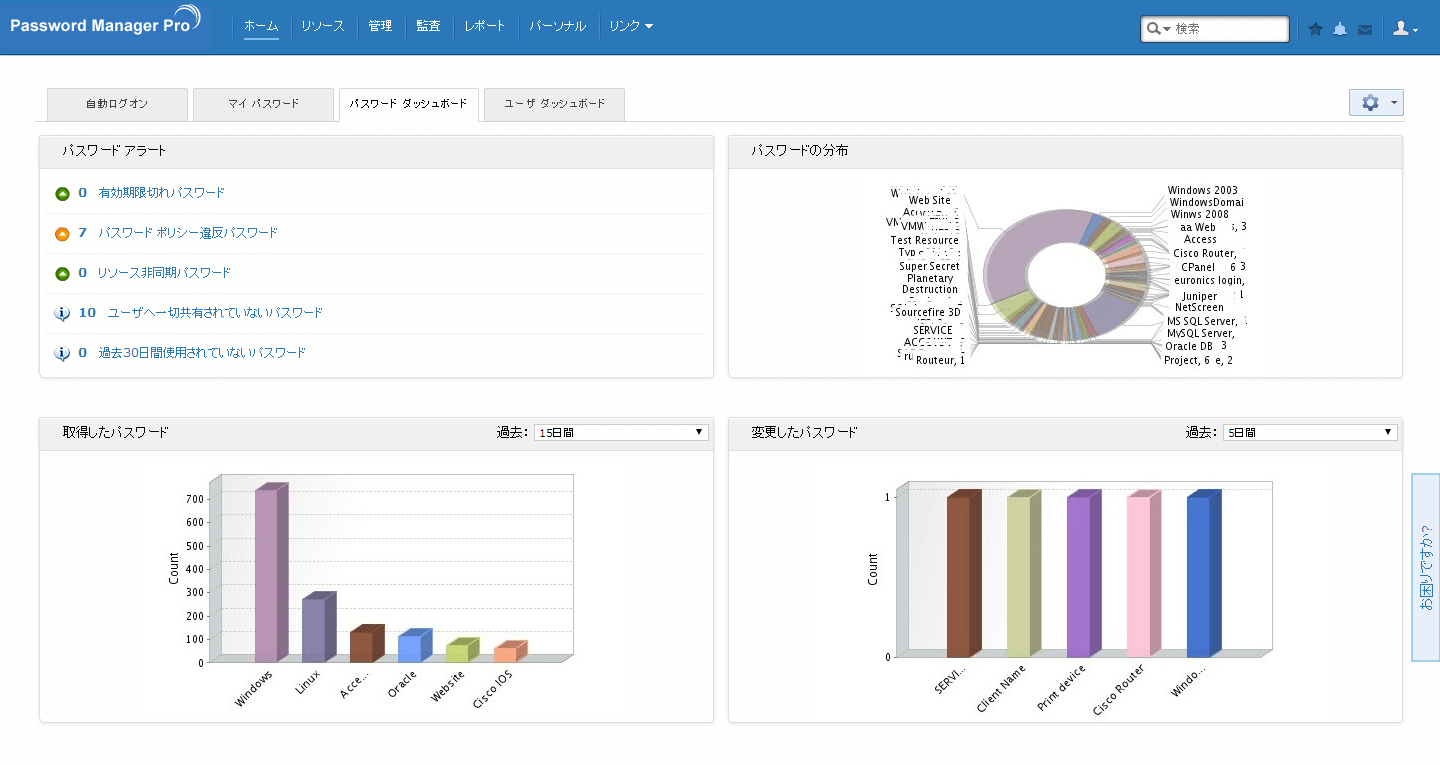The image size is (1440, 765).
Task: Click the pink Cisco Router bar
Action: click(x=1144, y=574)
